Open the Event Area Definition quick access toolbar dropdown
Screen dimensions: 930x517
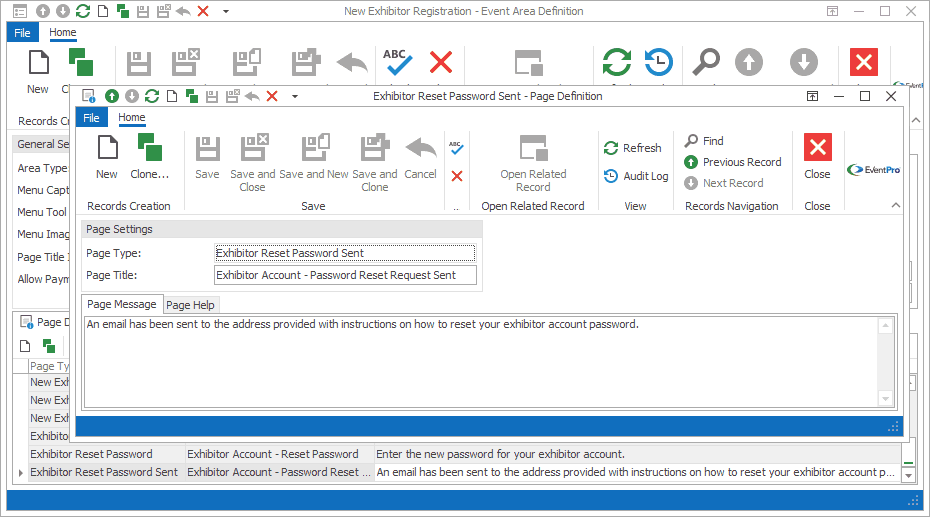[x=226, y=11]
